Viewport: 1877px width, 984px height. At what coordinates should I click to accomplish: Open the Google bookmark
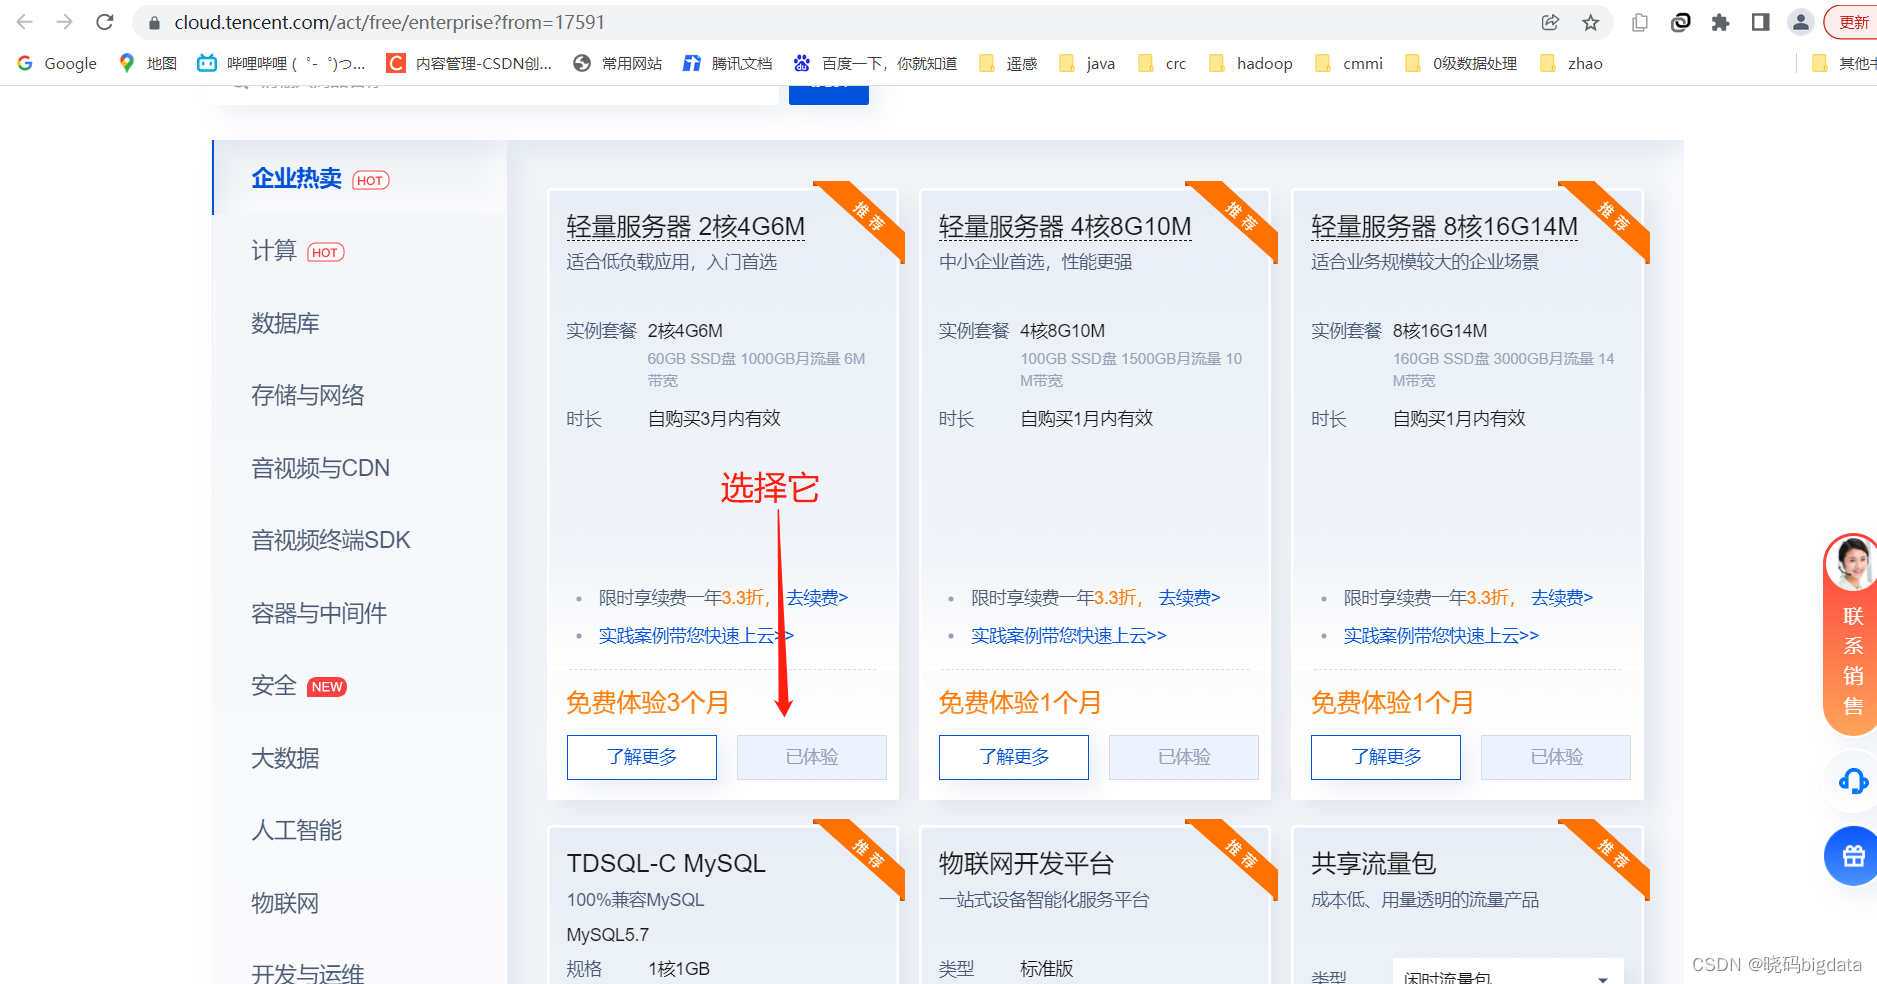(57, 63)
